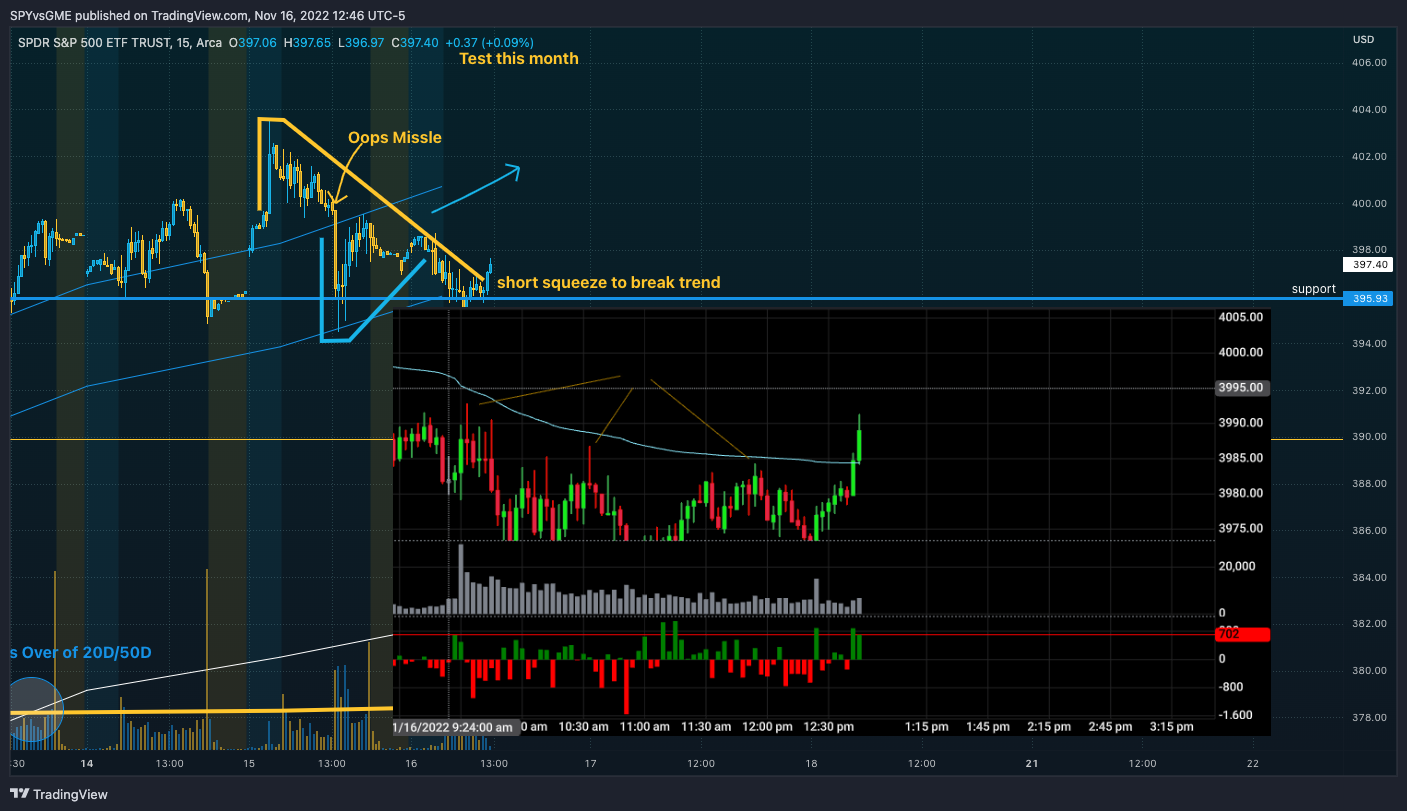Select the 1/16/2022 9:24:00 am crosshair time label
This screenshot has height=811, width=1407.
(455, 727)
